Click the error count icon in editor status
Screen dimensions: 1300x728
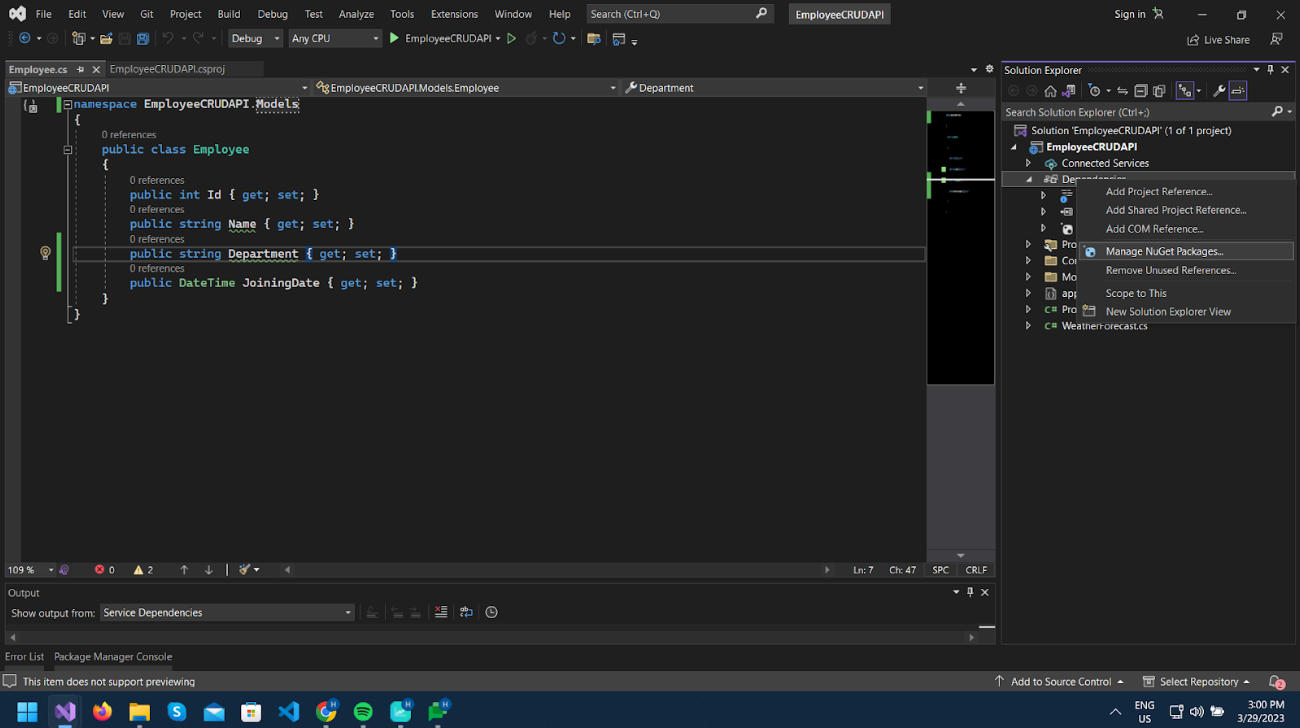[99, 570]
